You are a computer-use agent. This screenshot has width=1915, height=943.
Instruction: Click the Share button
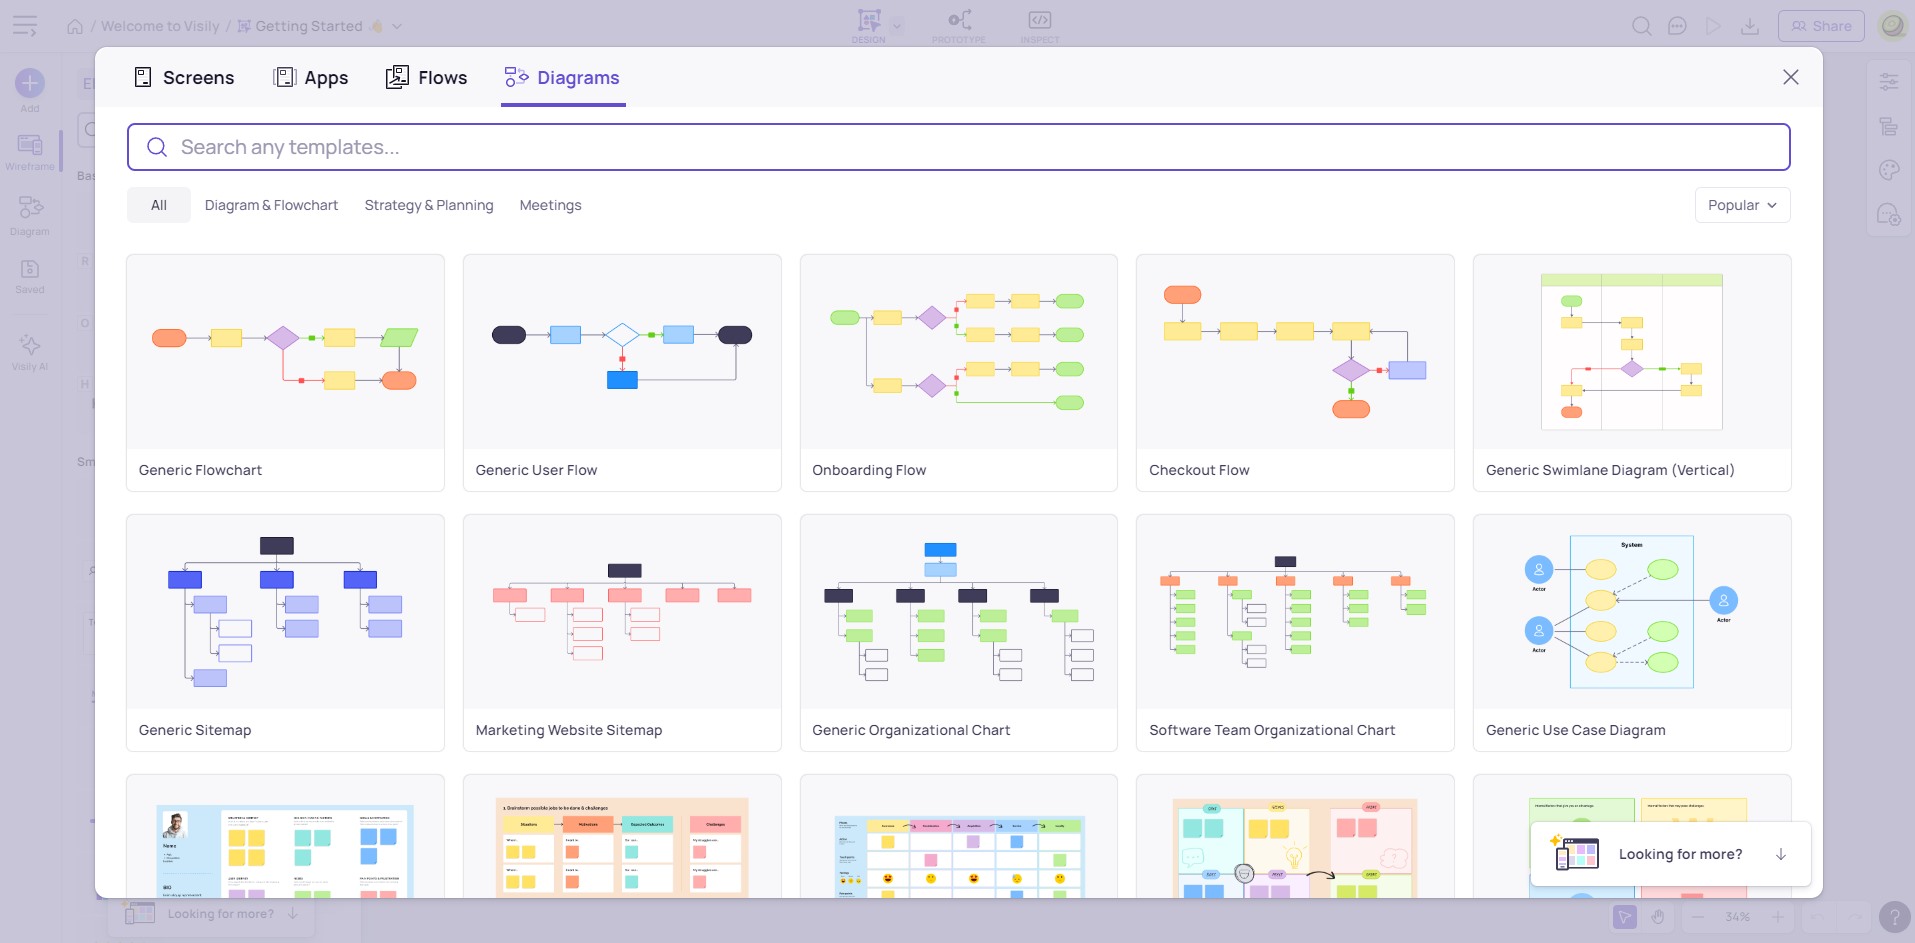(1821, 26)
